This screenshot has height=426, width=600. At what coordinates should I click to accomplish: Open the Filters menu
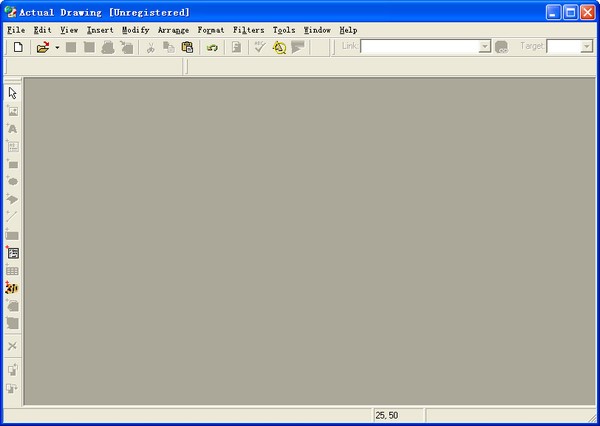tap(249, 30)
